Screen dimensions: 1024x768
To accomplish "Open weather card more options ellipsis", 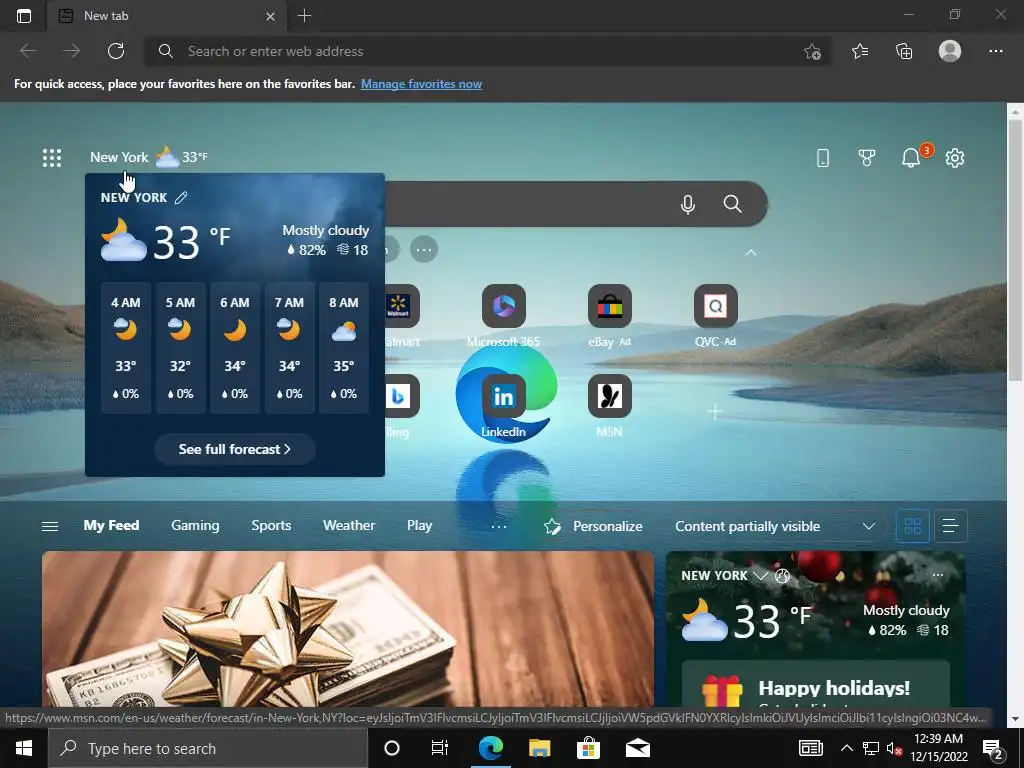I will 938,575.
